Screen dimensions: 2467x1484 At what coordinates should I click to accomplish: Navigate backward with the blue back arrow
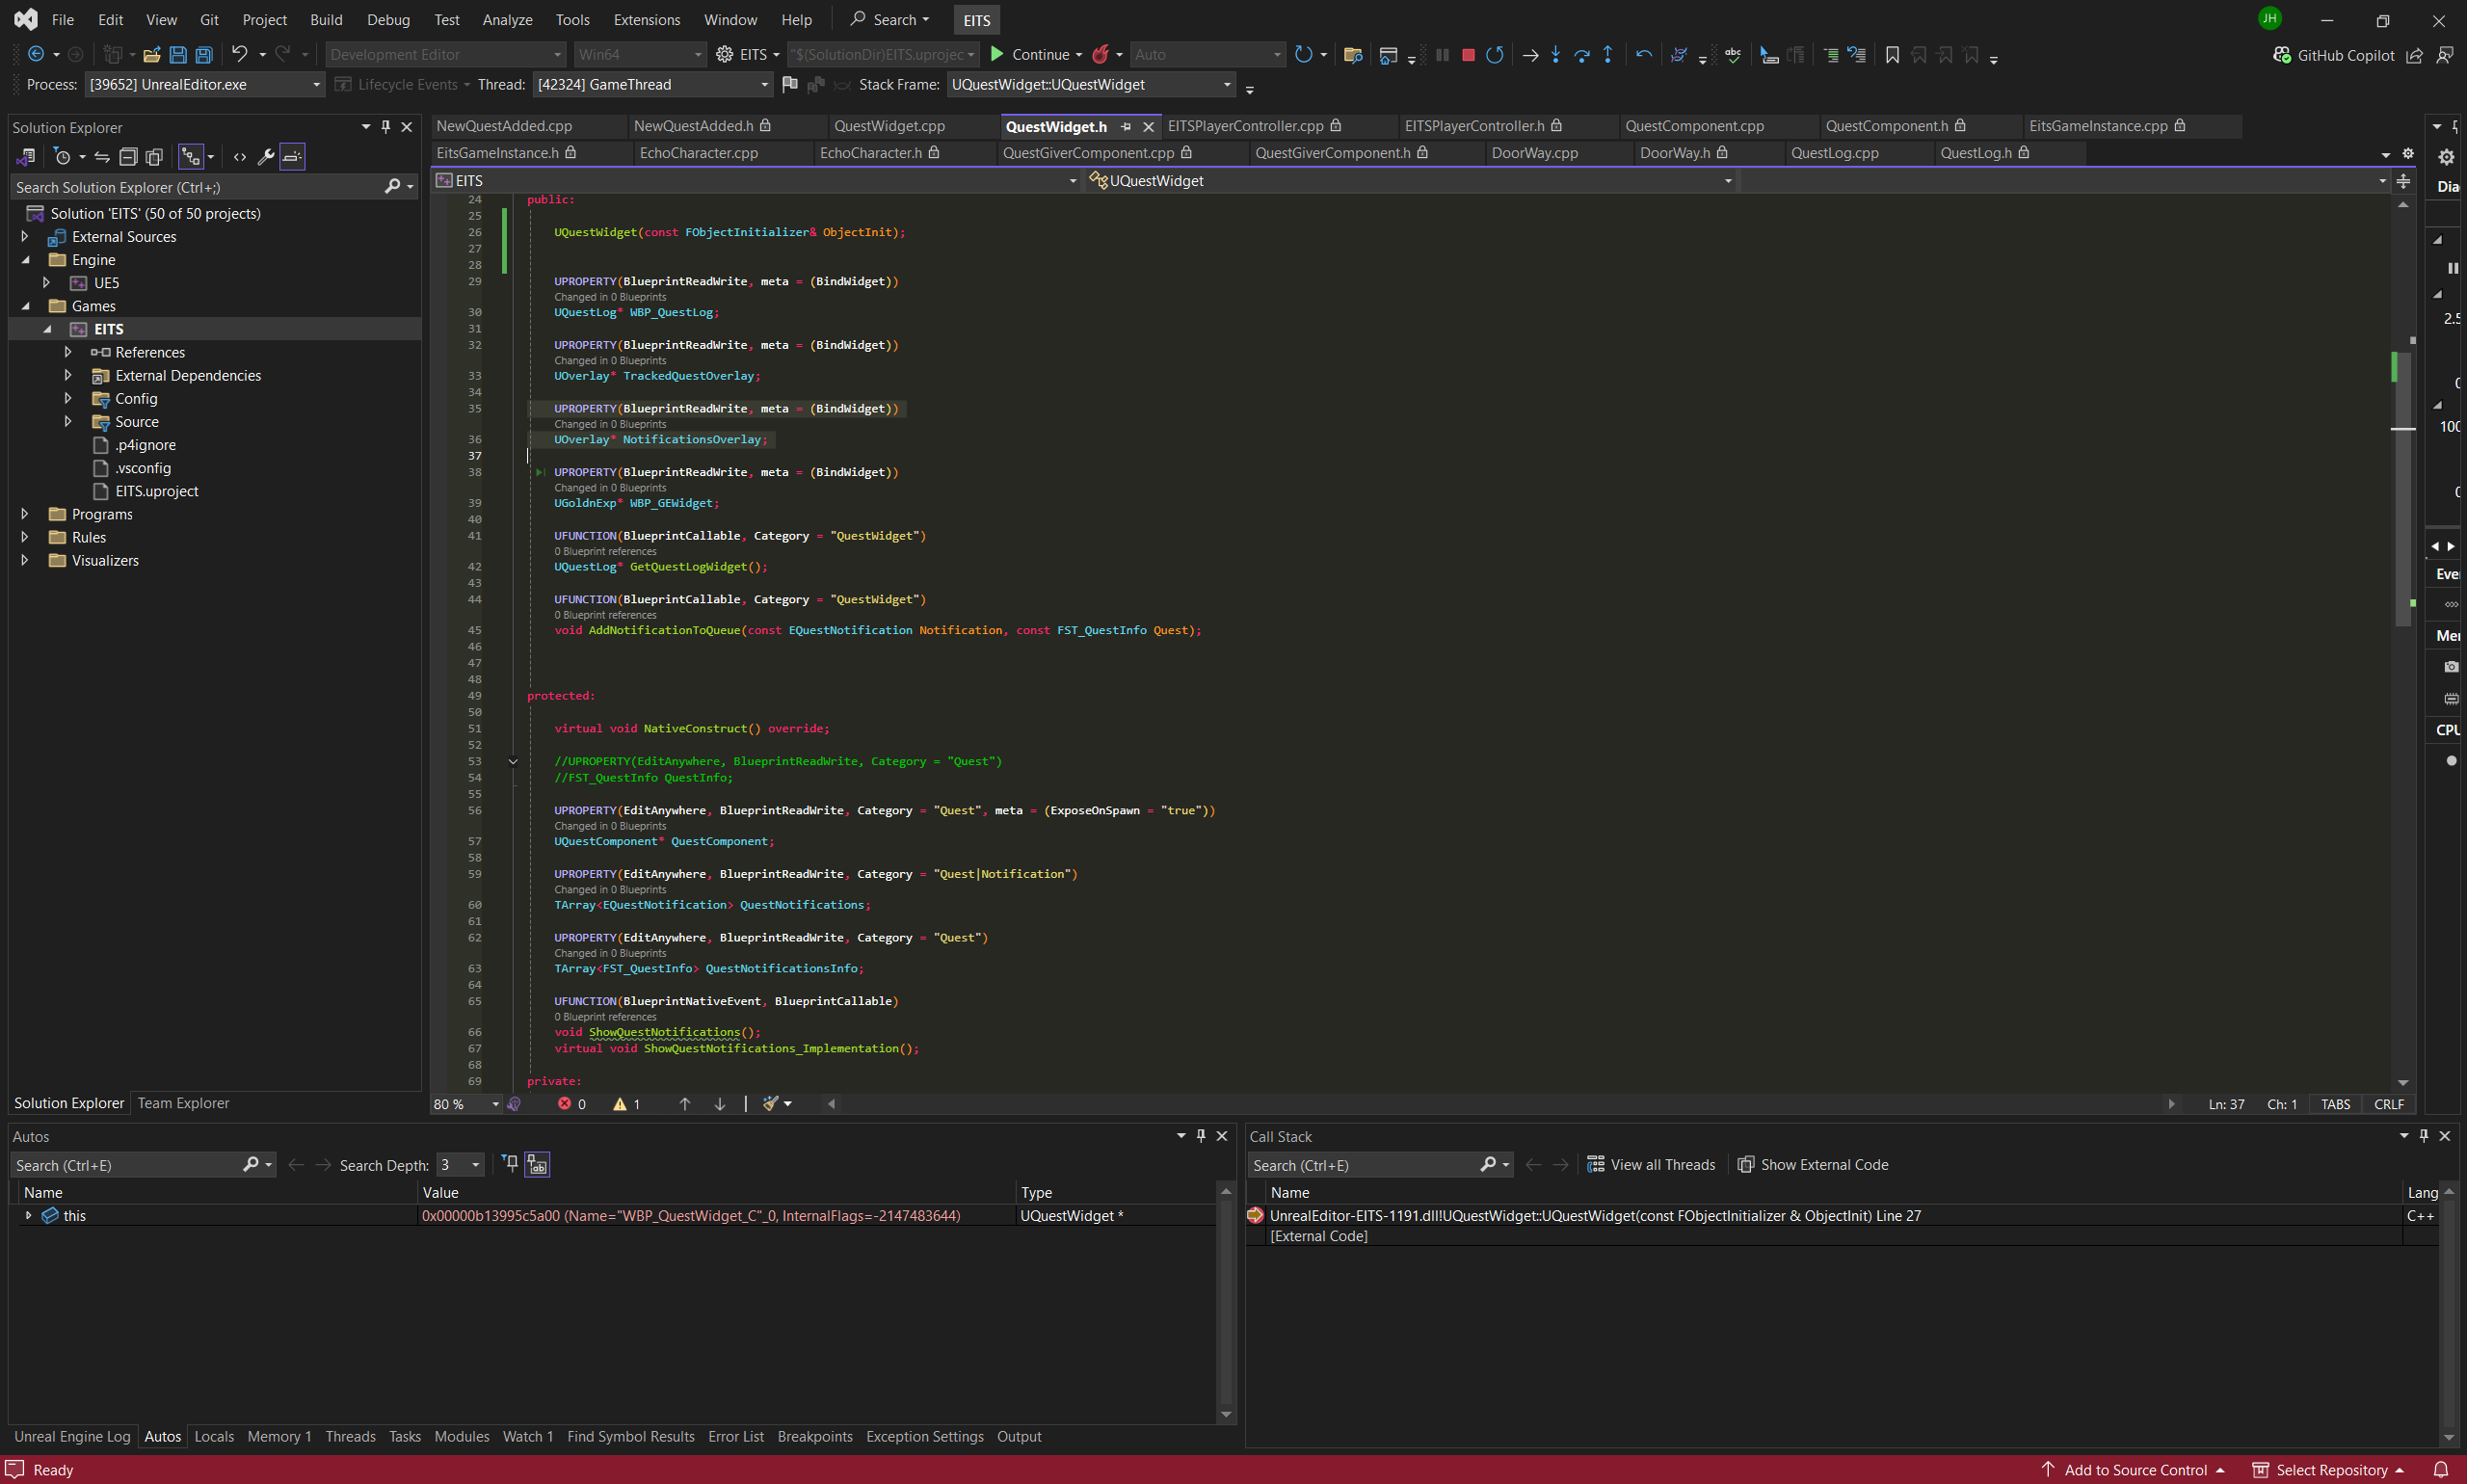coord(36,54)
